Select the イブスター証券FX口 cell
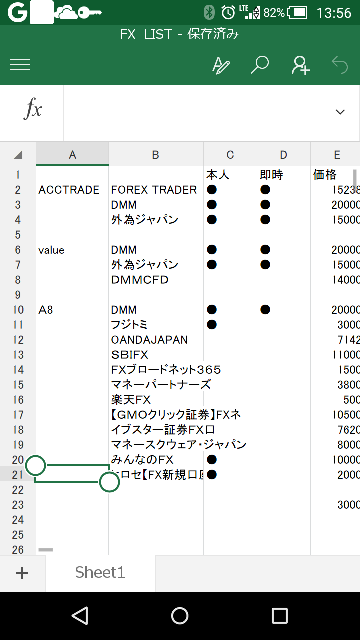Image resolution: width=360 pixels, height=640 pixels. click(163, 430)
